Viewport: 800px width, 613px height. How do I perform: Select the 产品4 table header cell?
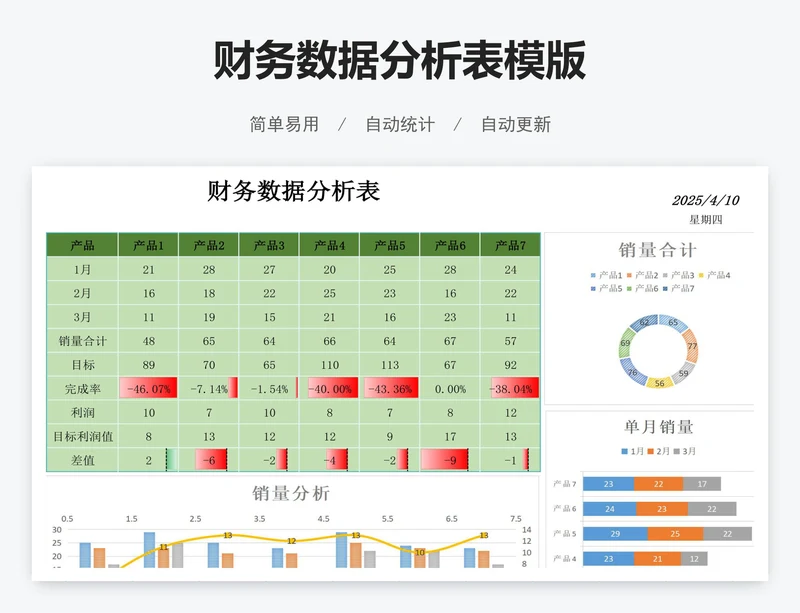pos(329,246)
